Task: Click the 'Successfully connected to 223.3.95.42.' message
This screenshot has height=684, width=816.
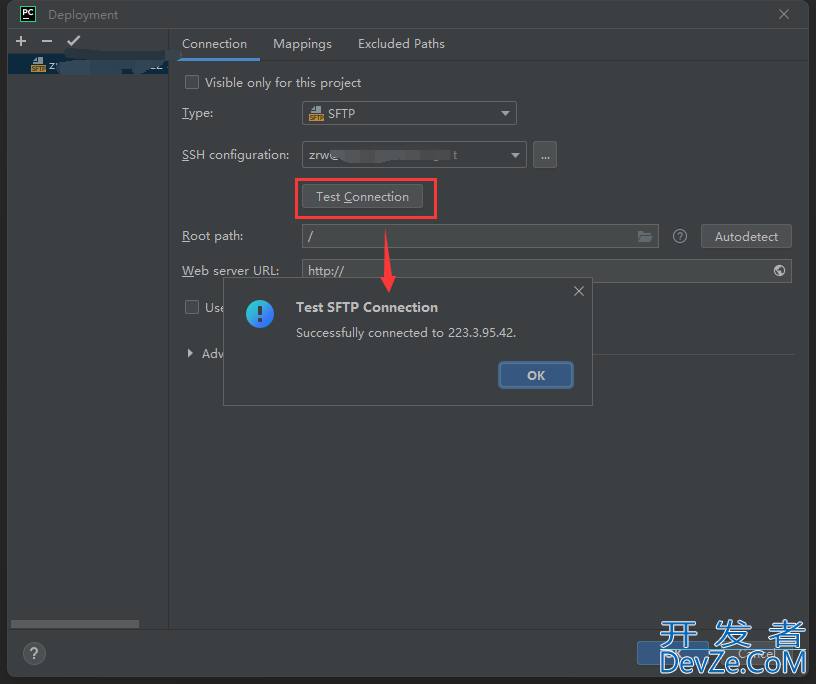Action: click(406, 333)
